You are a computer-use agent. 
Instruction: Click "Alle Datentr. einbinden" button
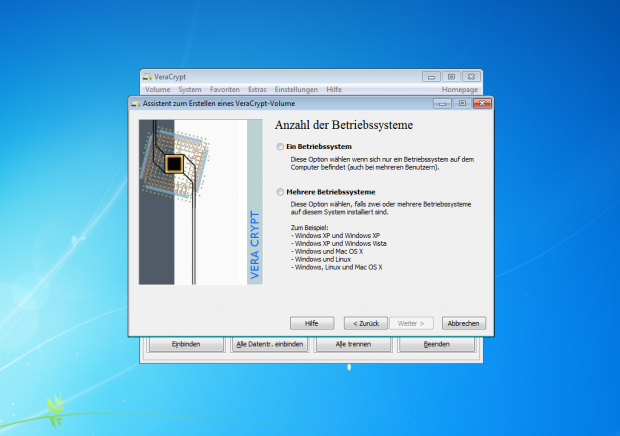click(270, 344)
